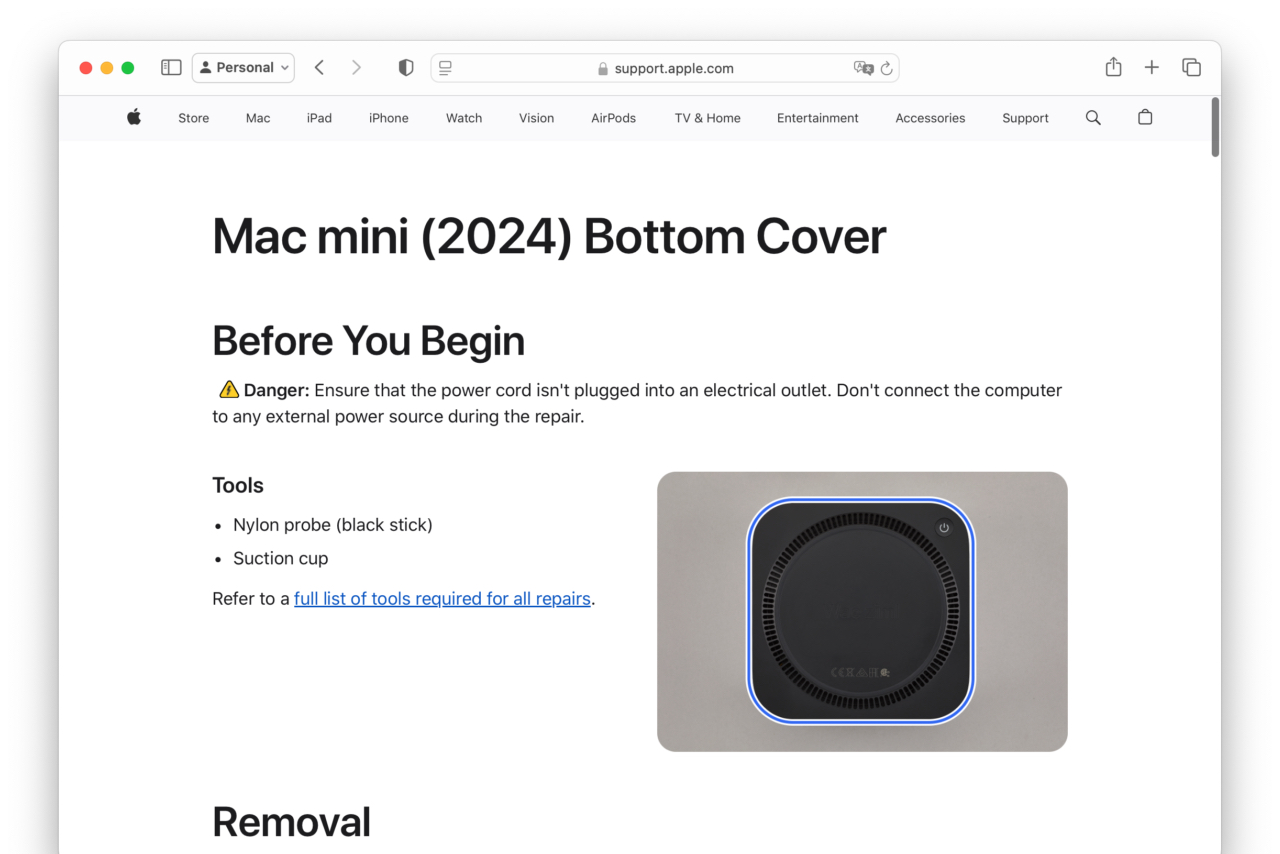Reload the current page
This screenshot has height=854, width=1280.
(x=887, y=68)
